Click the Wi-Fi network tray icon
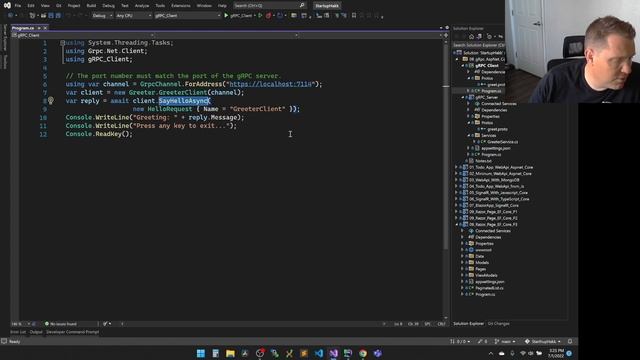Screen dimensions: 640x360 click(523, 353)
